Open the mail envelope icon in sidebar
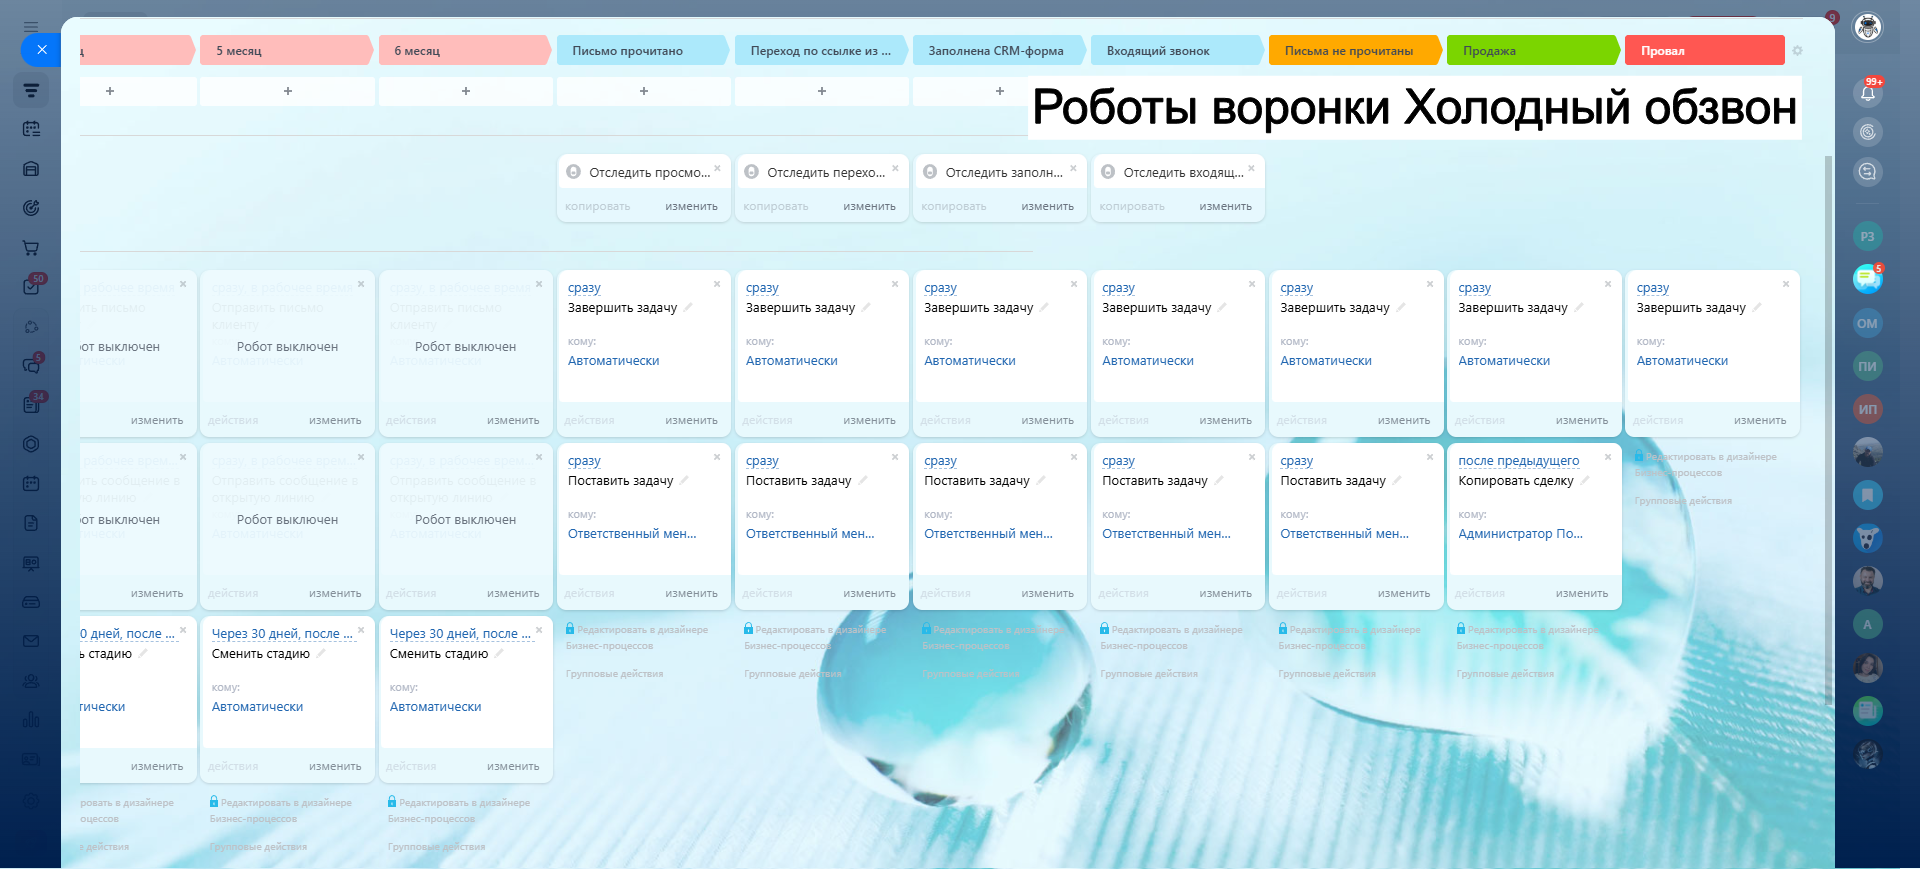The width and height of the screenshot is (1920, 869). tap(31, 641)
